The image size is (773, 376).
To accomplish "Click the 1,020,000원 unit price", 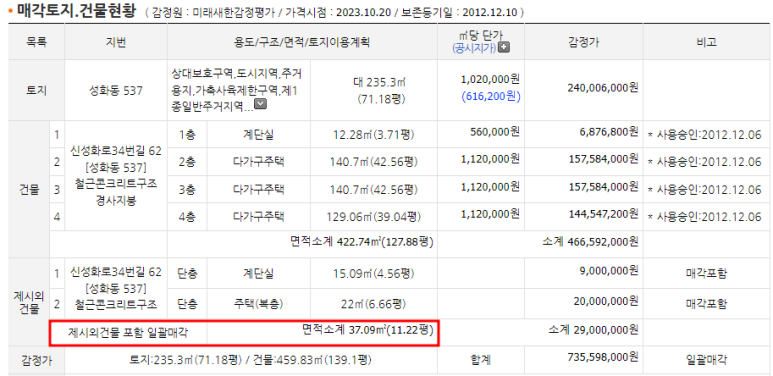I will tap(491, 79).
